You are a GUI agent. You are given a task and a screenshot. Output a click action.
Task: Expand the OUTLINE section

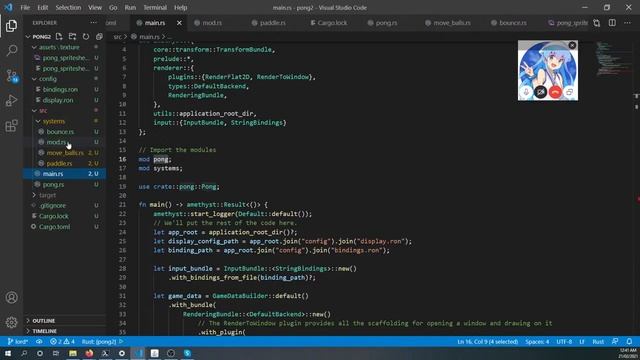coord(43,321)
